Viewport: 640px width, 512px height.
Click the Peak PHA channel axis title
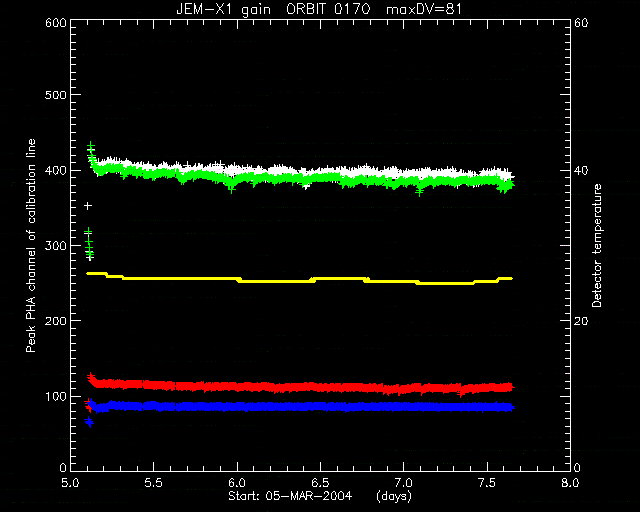tap(31, 246)
